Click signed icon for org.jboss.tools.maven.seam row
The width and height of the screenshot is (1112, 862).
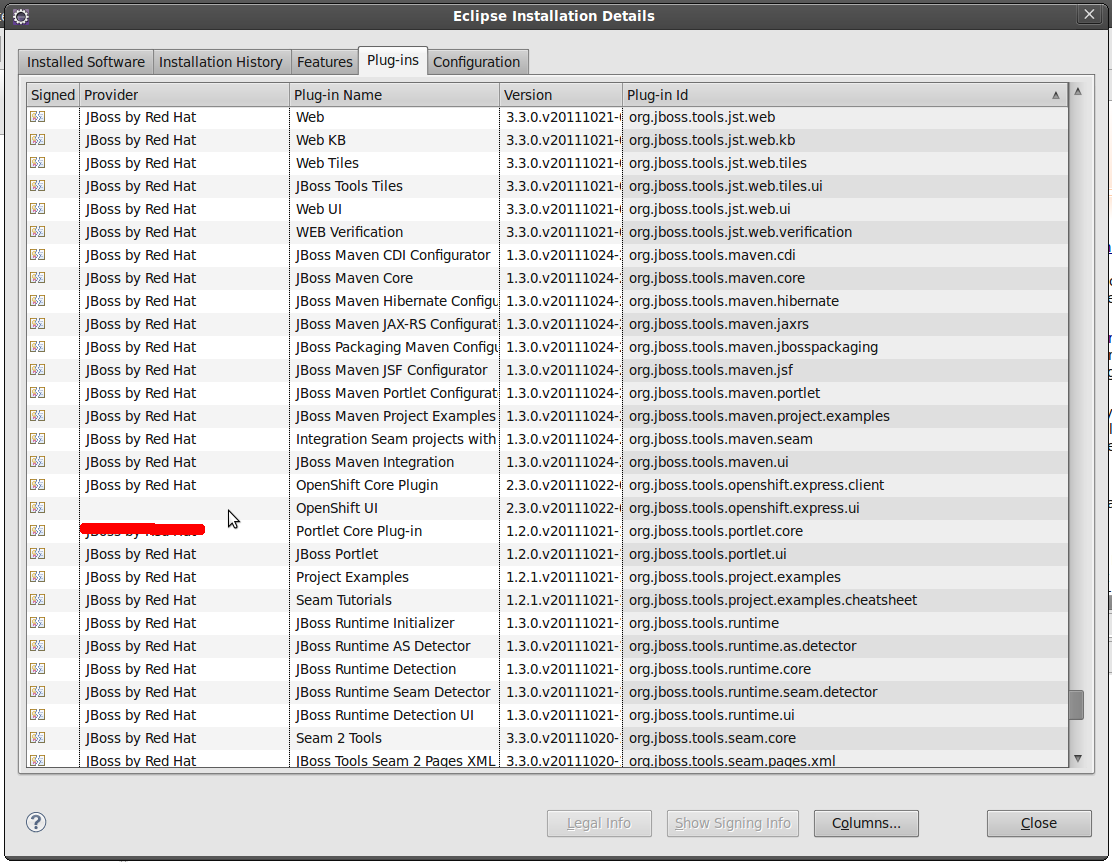38,438
